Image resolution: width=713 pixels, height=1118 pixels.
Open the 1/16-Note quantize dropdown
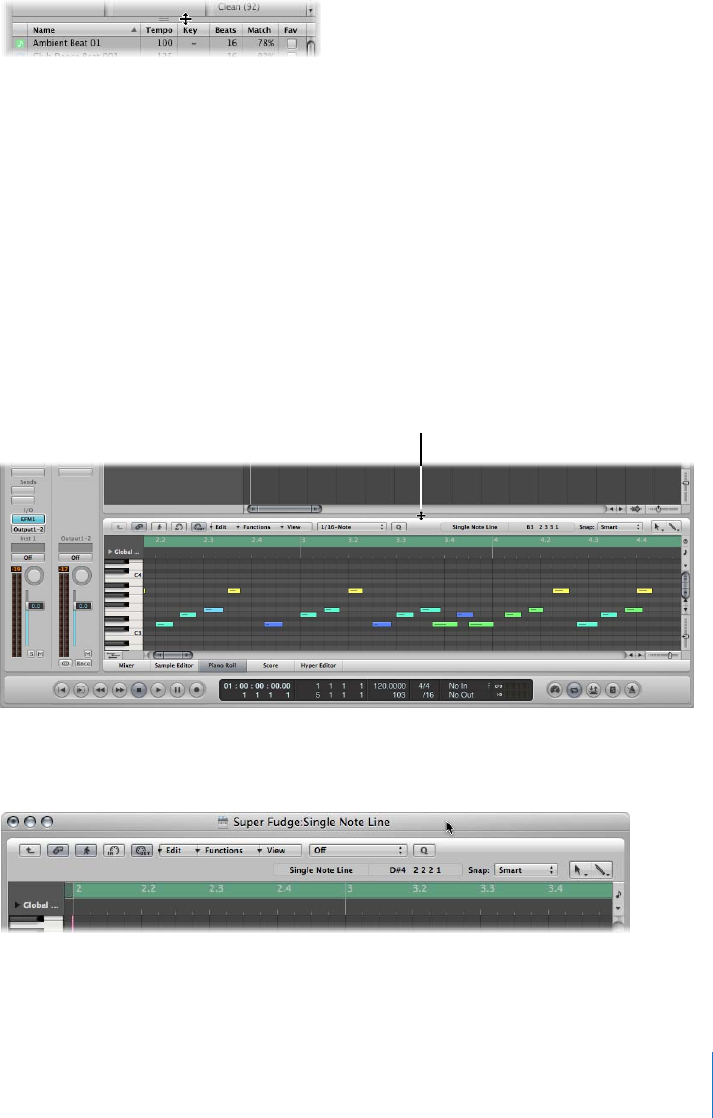click(x=352, y=527)
